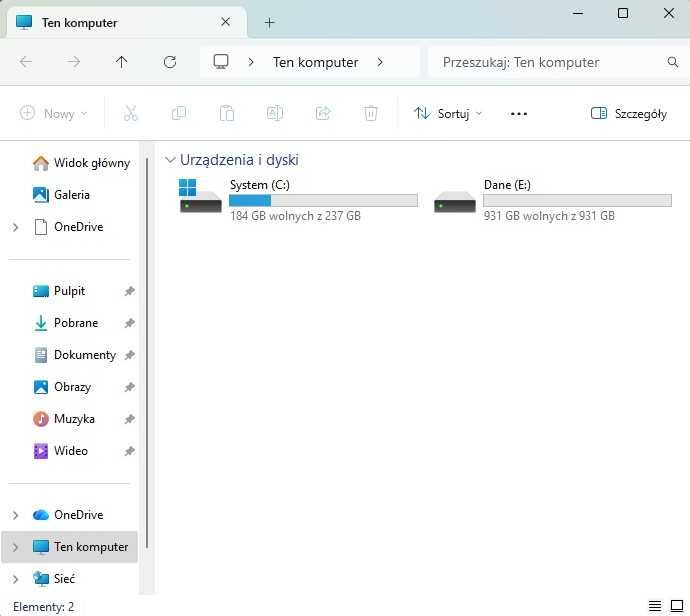Click the Paste toolbar icon
This screenshot has width=690, height=616.
227,114
